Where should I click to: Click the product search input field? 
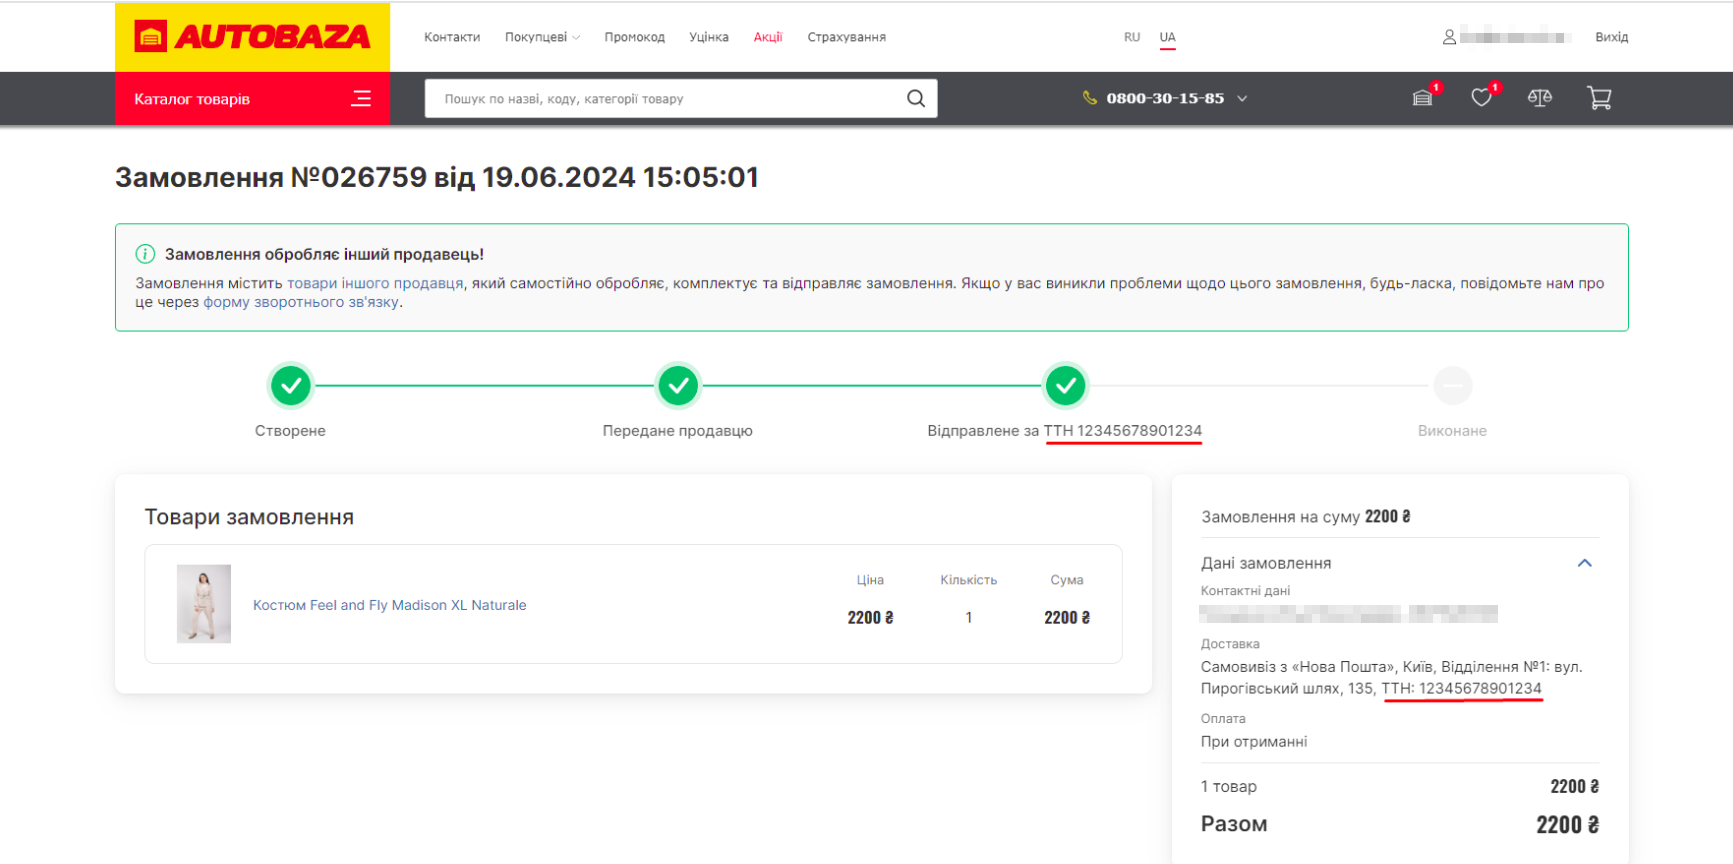(x=665, y=98)
